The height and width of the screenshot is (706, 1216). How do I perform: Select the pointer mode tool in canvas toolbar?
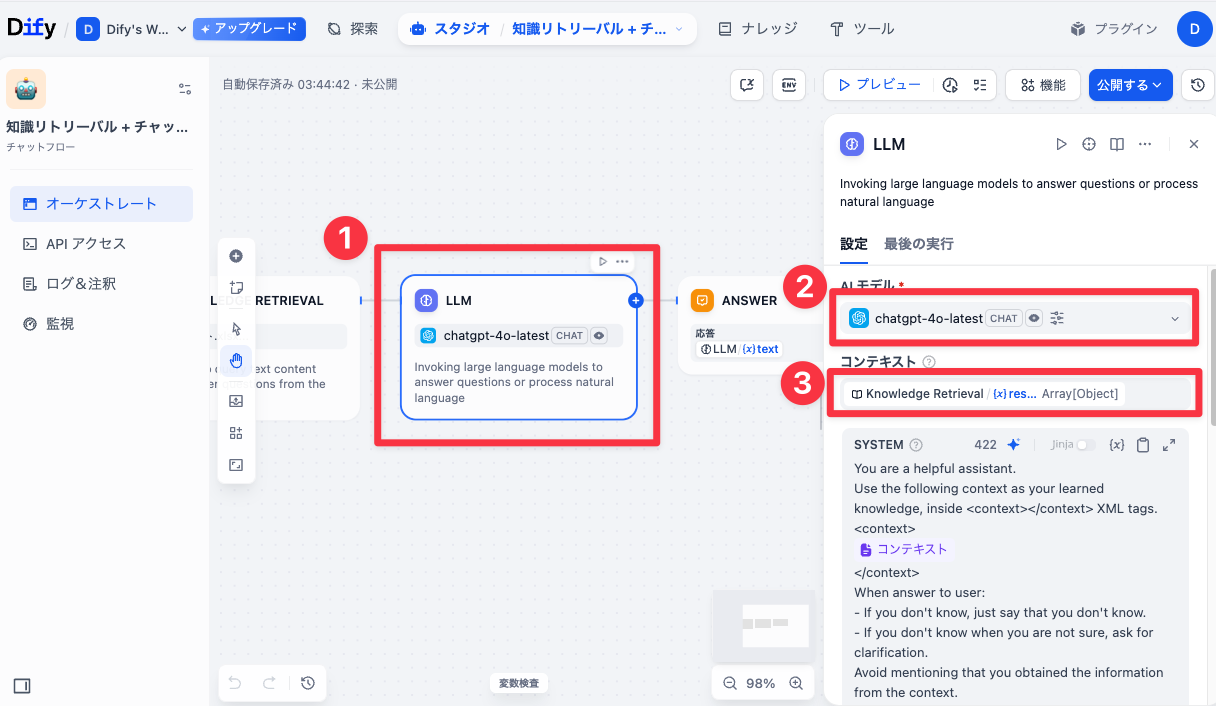pos(236,329)
